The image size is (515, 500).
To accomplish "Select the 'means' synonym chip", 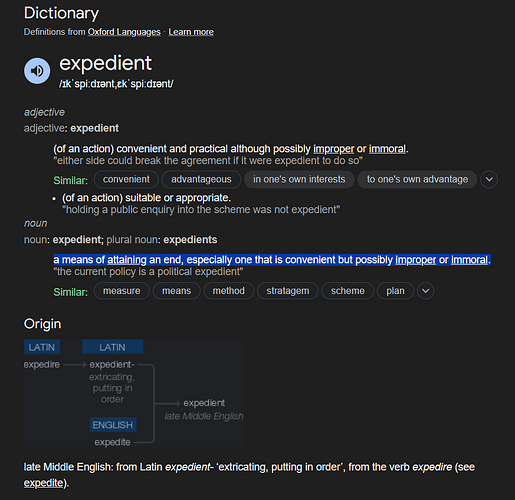I will [177, 291].
